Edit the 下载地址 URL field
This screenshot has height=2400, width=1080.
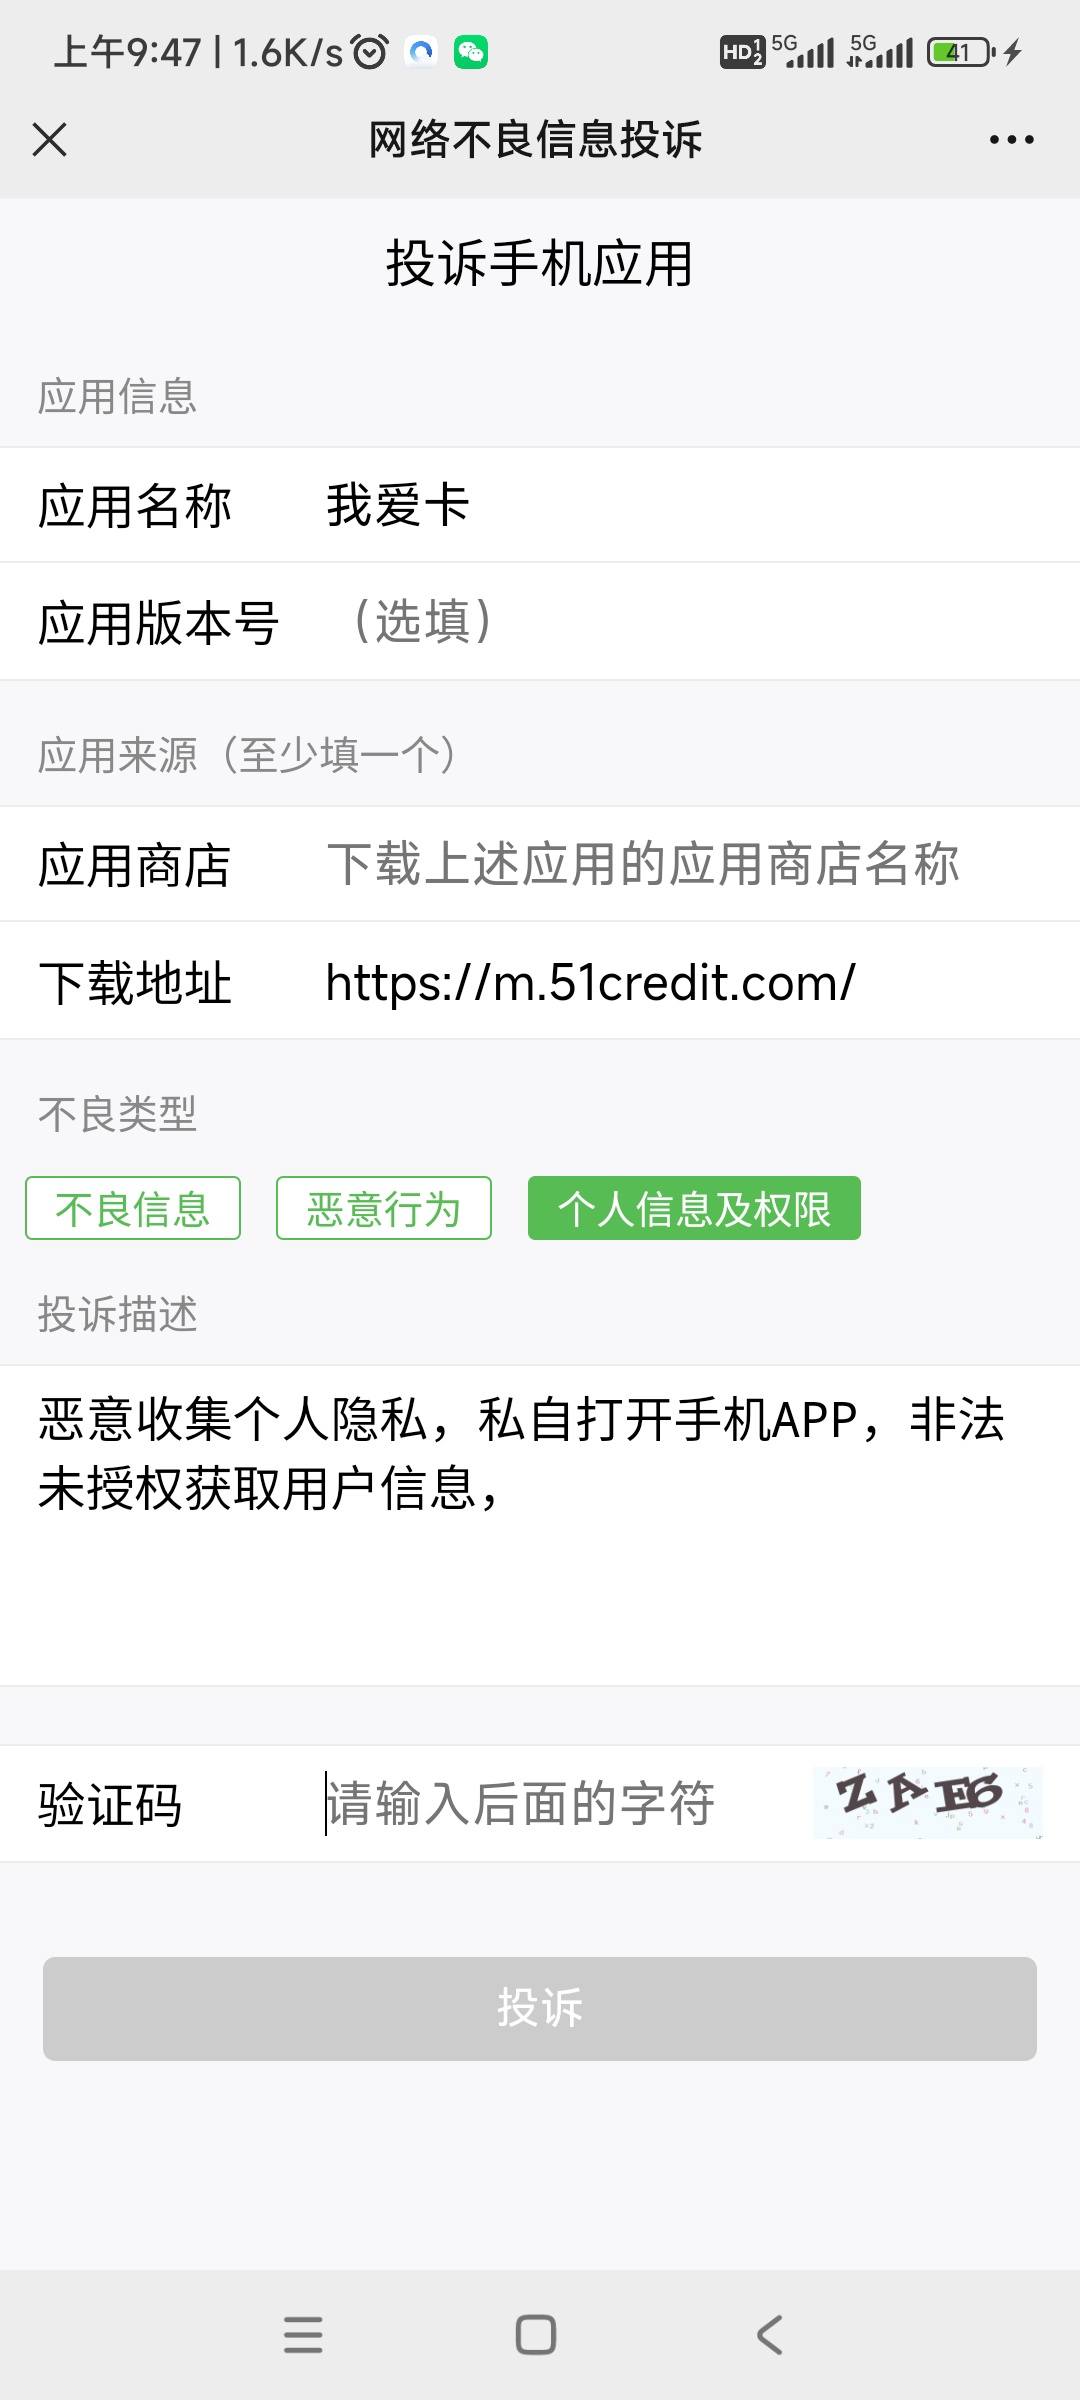[540, 981]
